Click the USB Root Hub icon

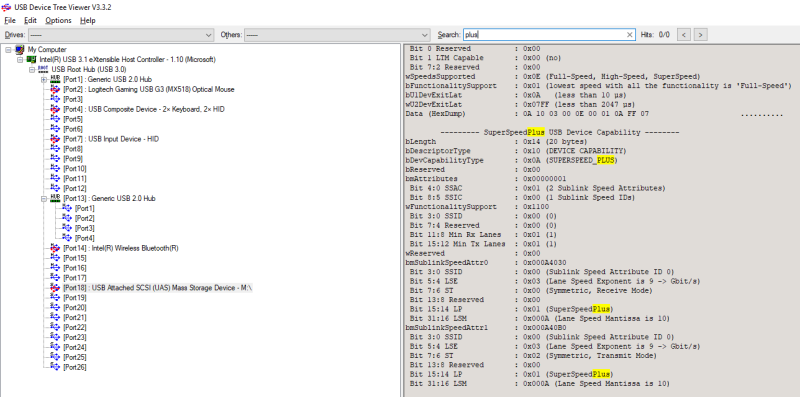click(43, 69)
